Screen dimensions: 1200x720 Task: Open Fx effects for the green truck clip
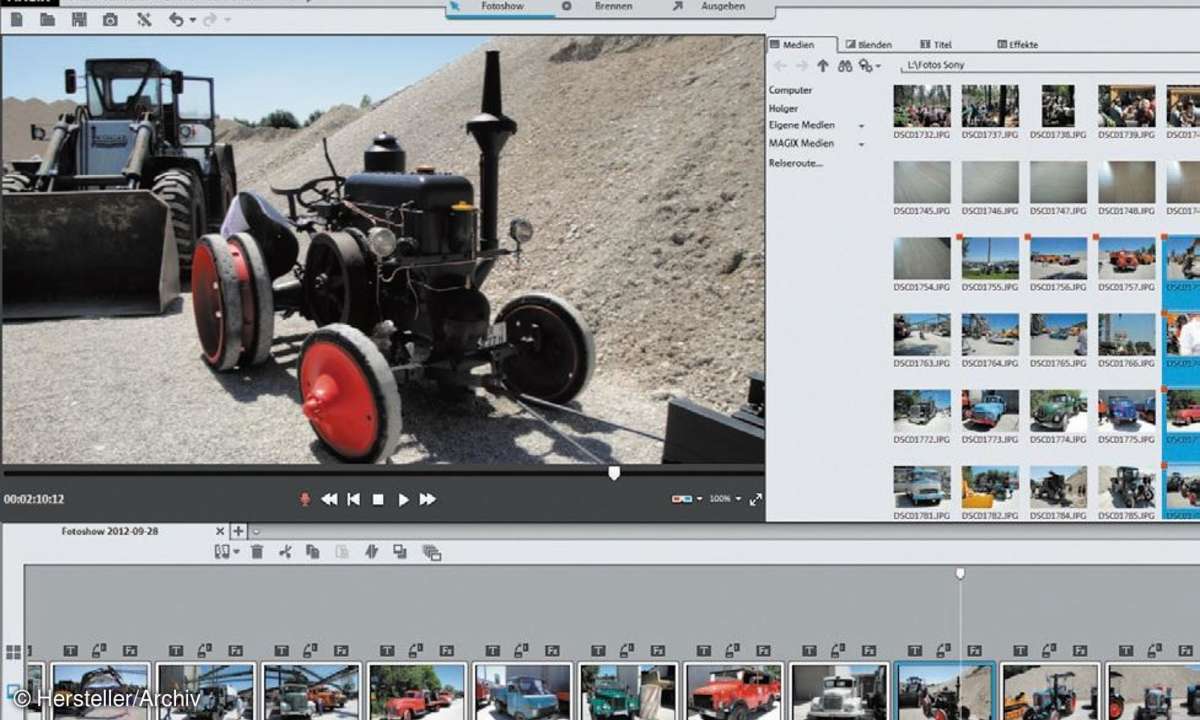coord(657,650)
